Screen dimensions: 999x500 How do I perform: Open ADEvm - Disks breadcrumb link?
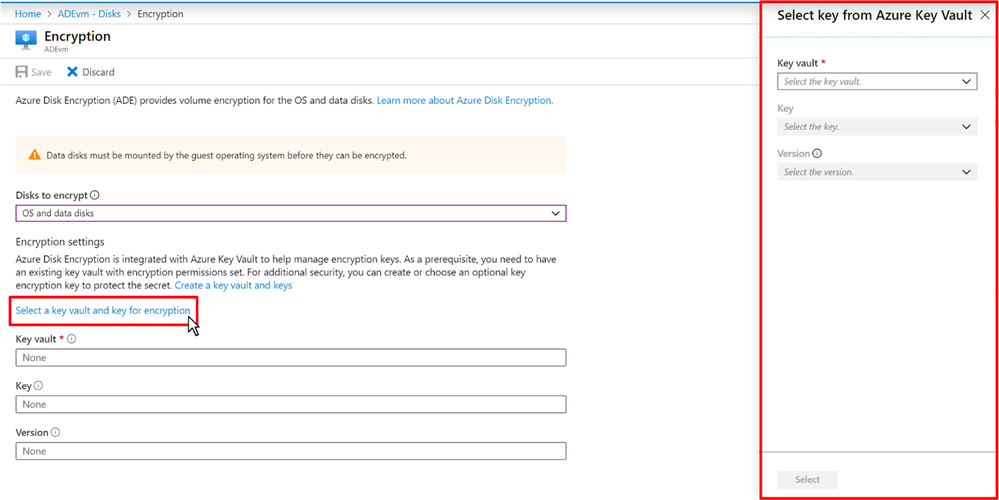[x=89, y=13]
